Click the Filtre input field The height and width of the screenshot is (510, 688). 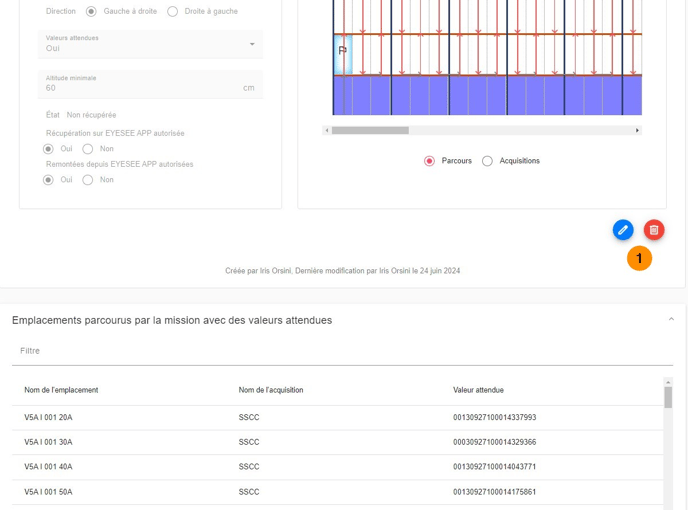click(340, 351)
